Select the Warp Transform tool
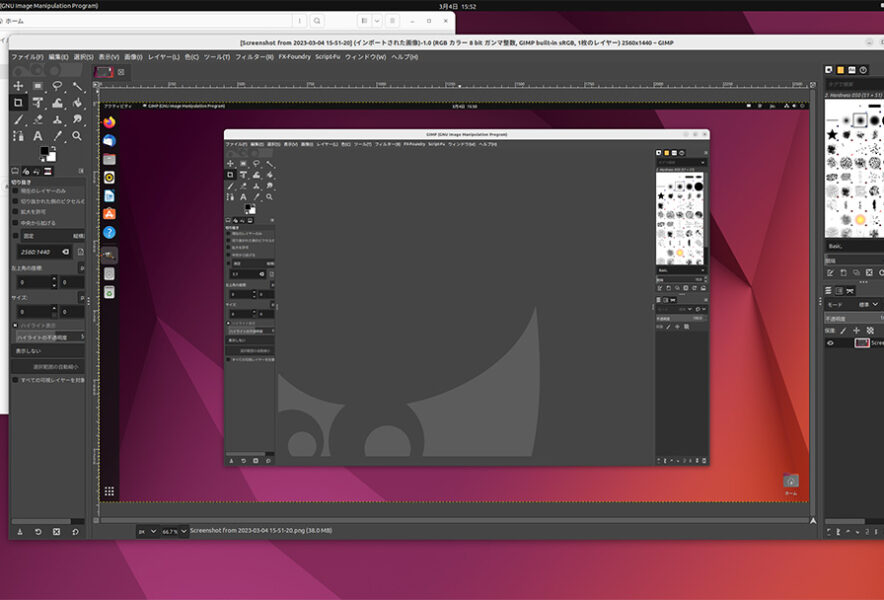The width and height of the screenshot is (884, 600). tap(57, 103)
